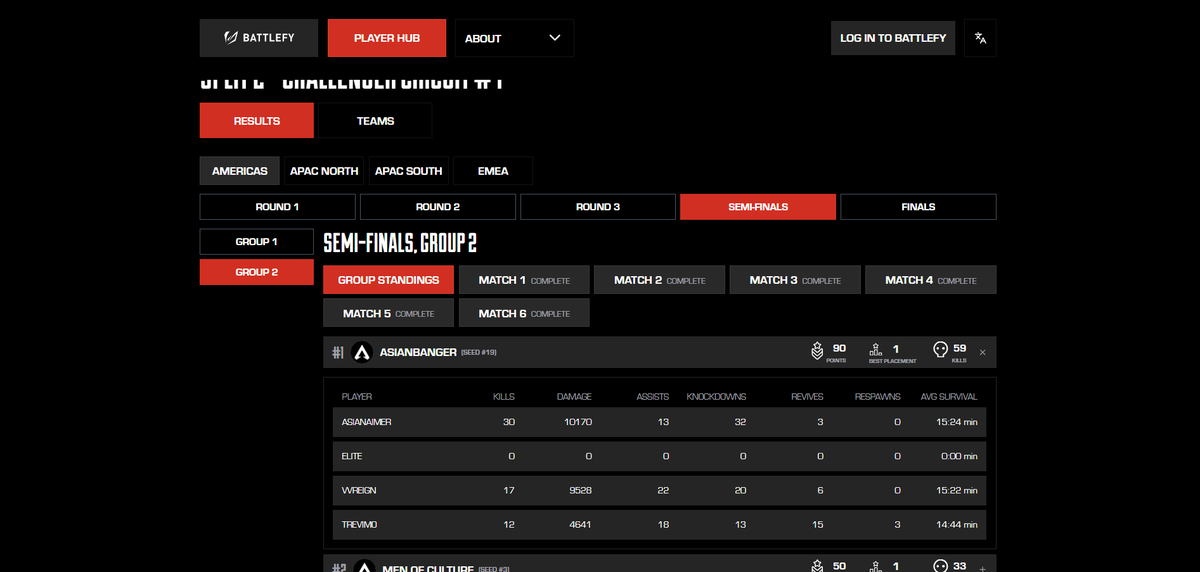The image size is (1200, 572).
Task: Expand the Men of Culture team row
Action: point(982,567)
